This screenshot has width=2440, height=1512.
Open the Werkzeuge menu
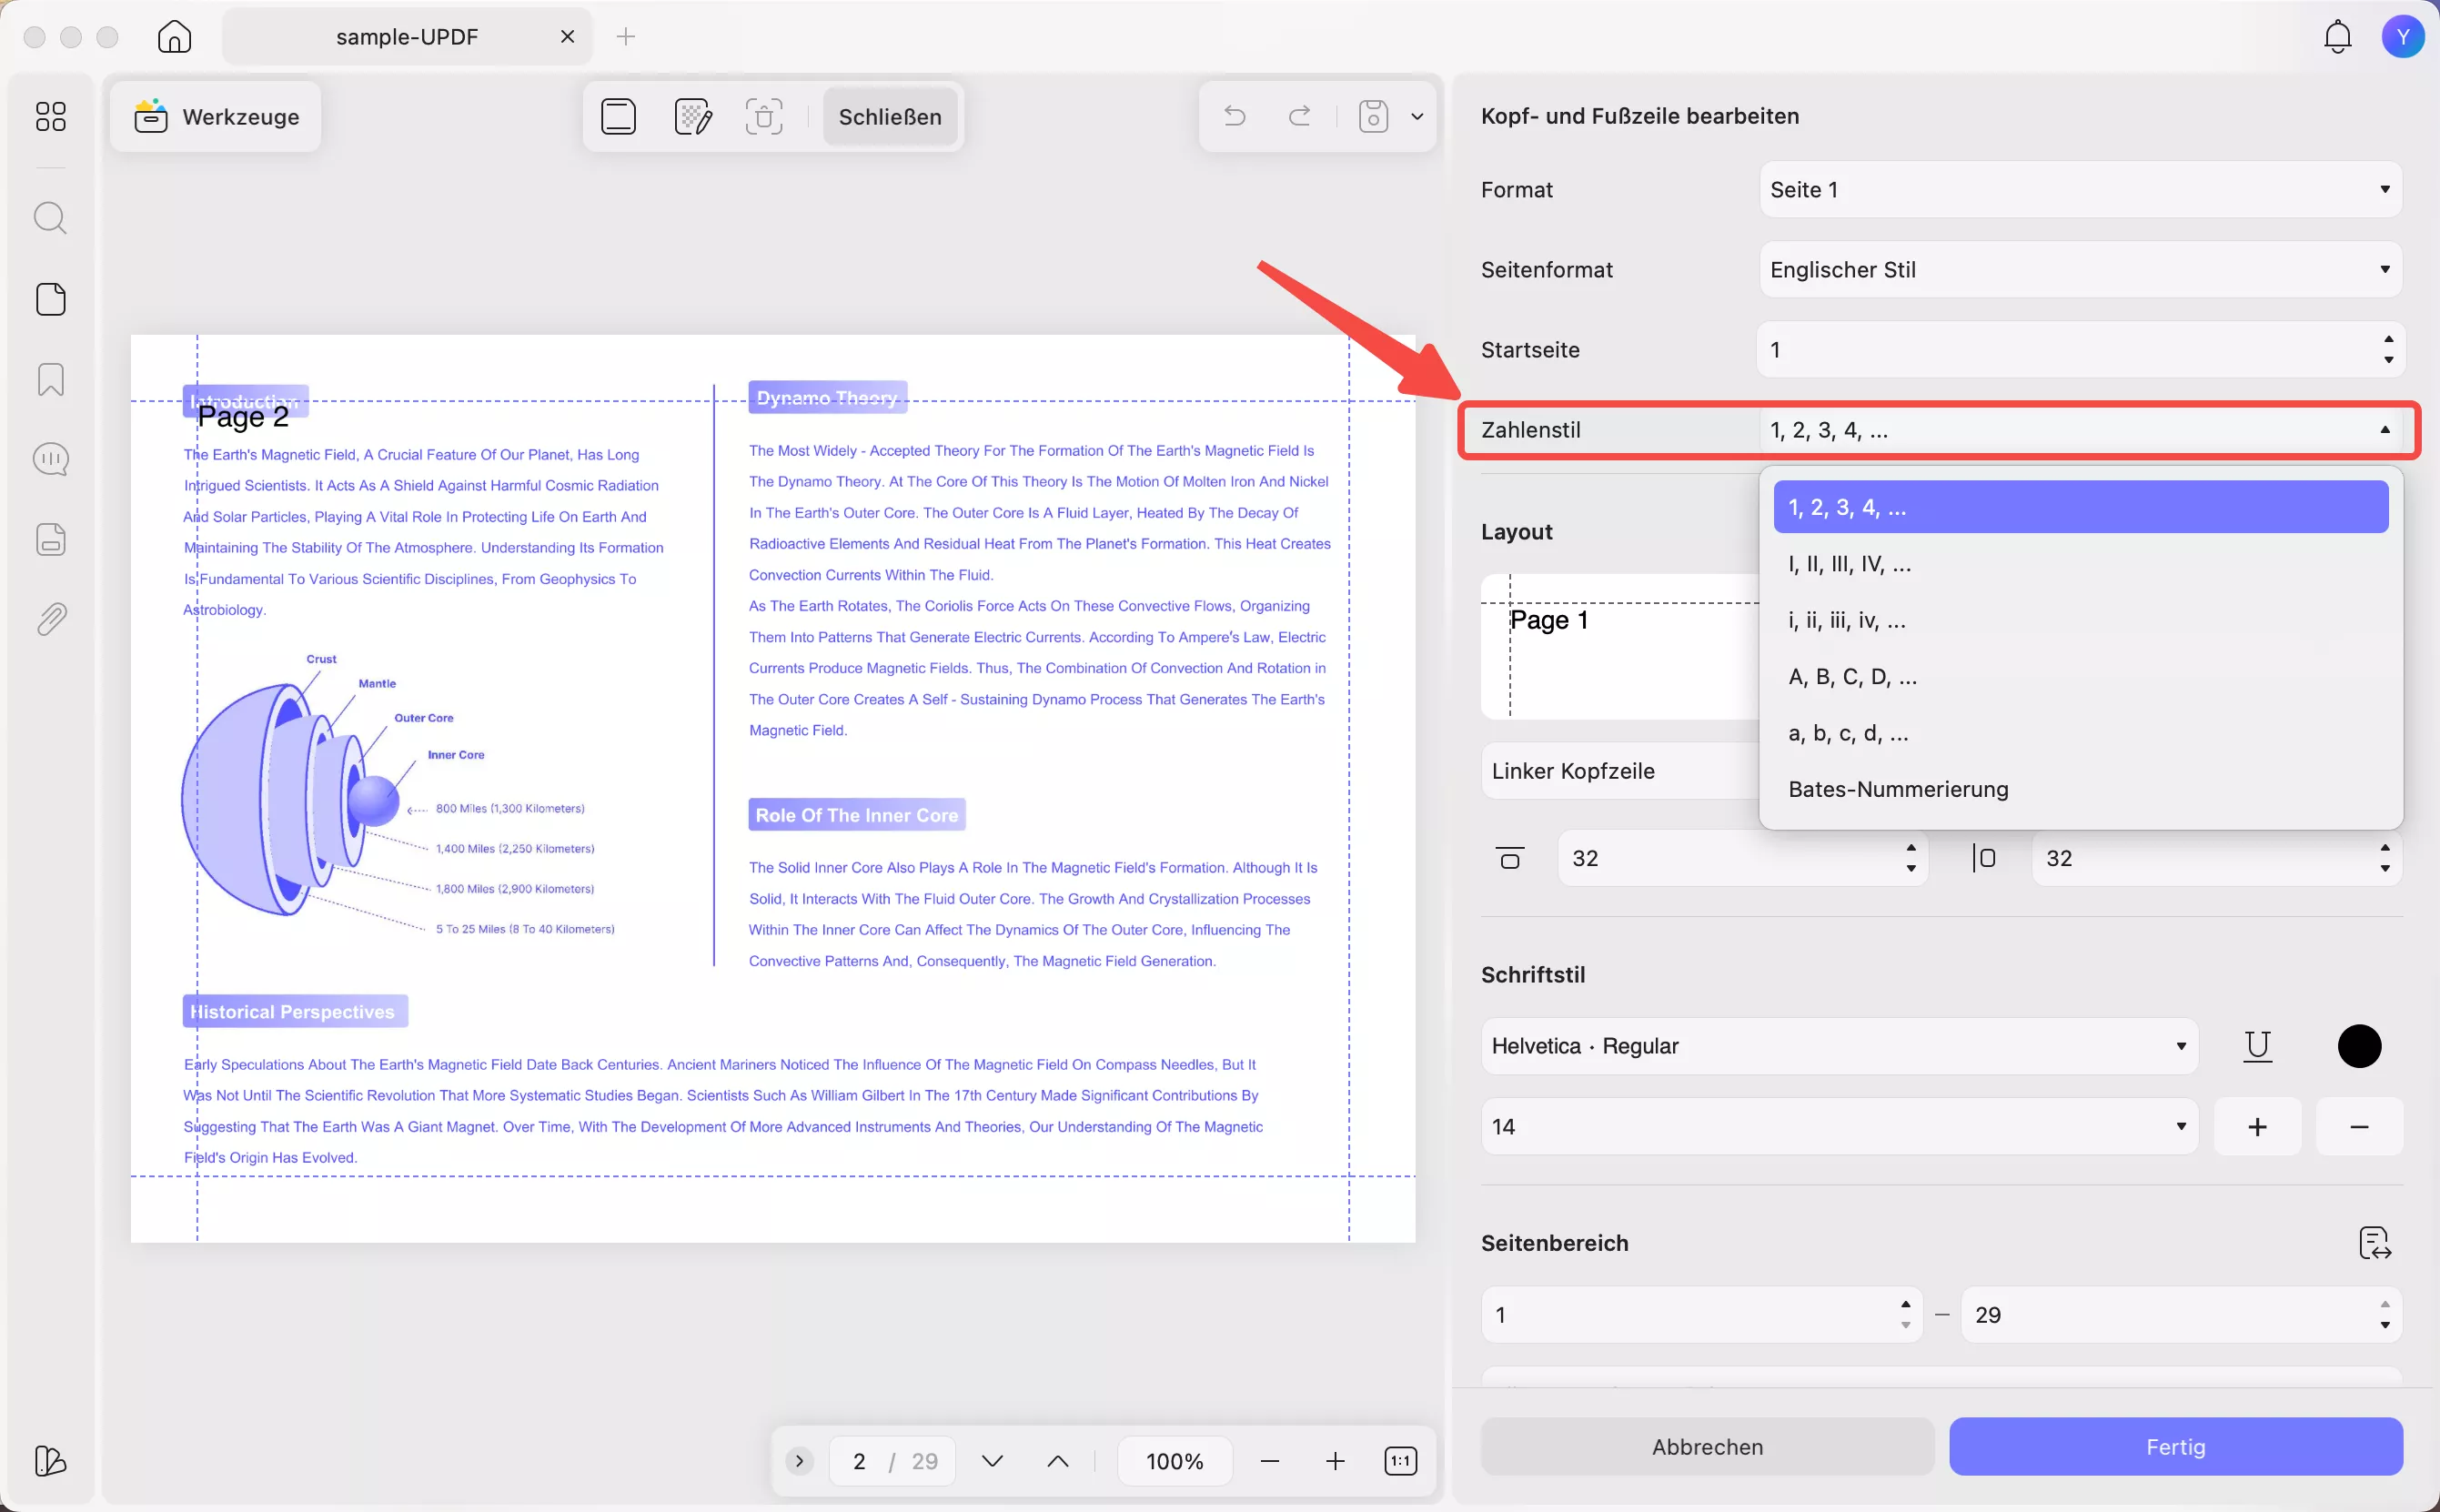coord(215,116)
